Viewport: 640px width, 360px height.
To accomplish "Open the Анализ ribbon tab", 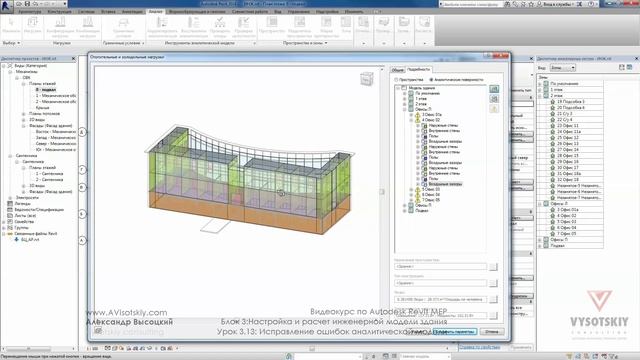I will pos(156,12).
